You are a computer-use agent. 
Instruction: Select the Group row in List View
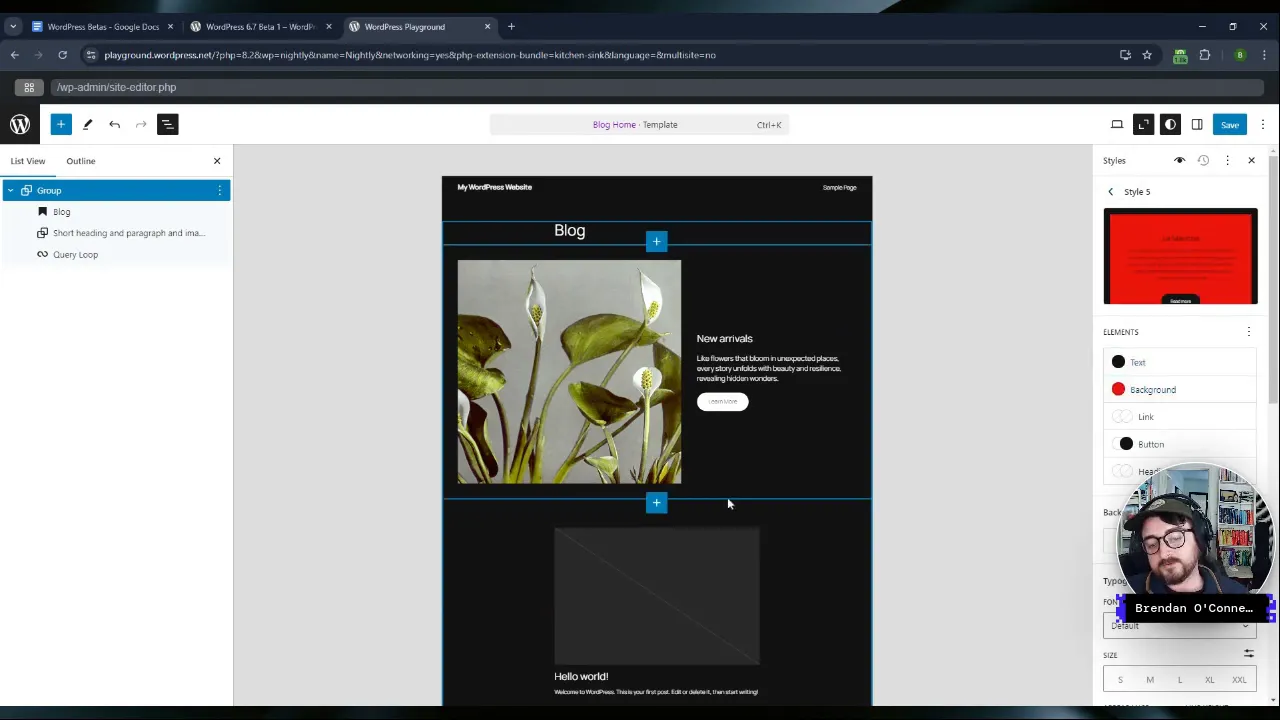116,190
